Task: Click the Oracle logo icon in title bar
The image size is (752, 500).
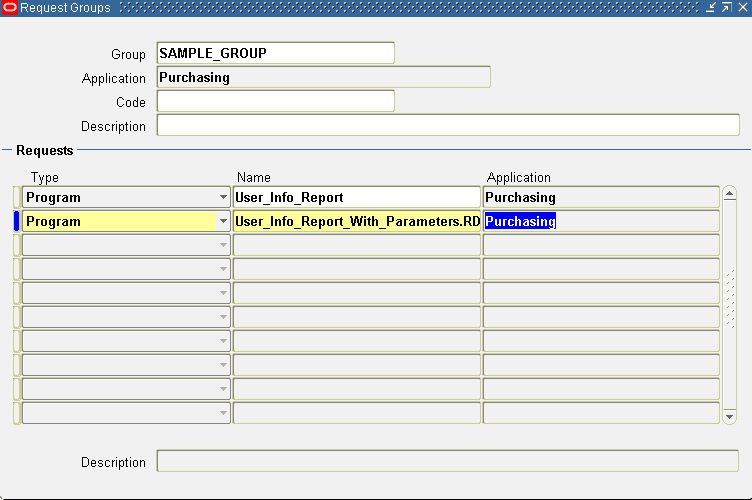Action: point(10,8)
